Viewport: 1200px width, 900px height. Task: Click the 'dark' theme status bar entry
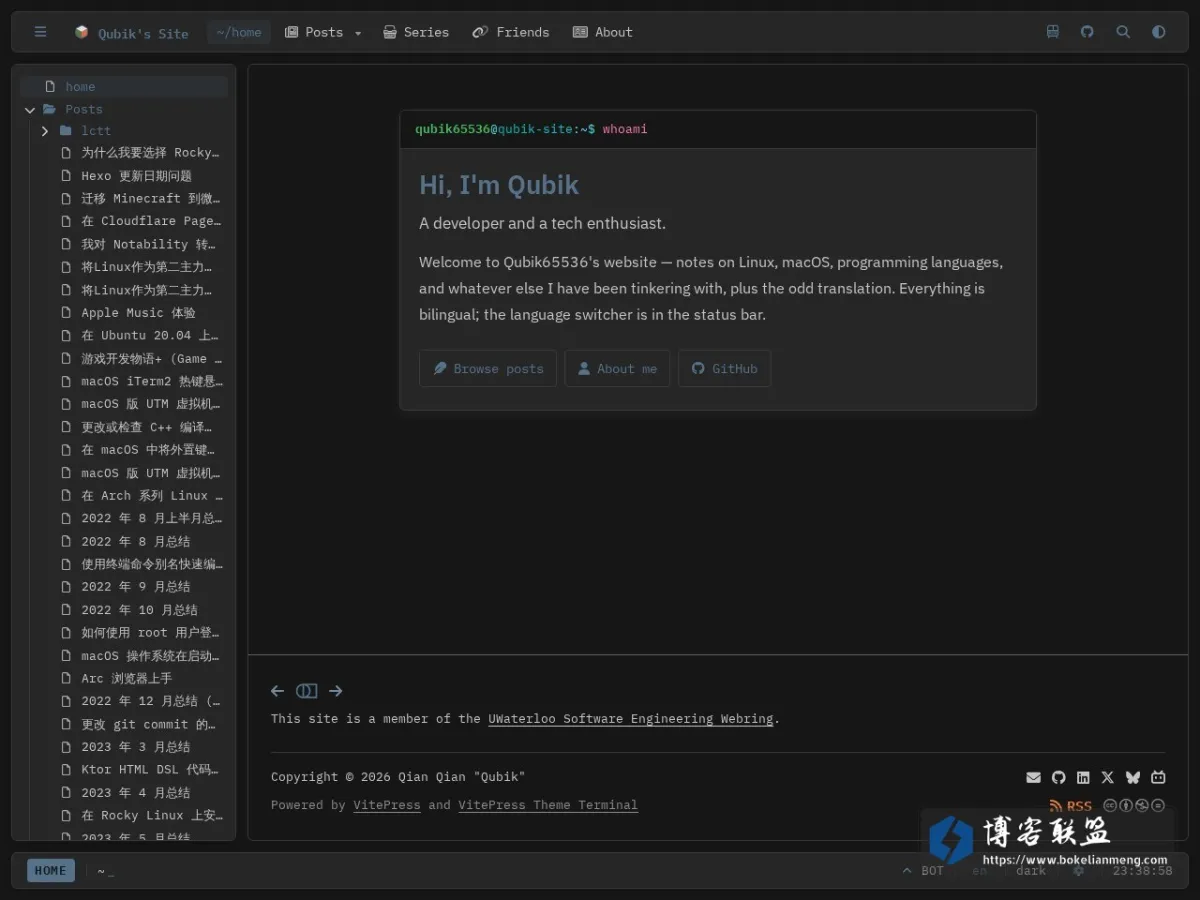click(1031, 871)
